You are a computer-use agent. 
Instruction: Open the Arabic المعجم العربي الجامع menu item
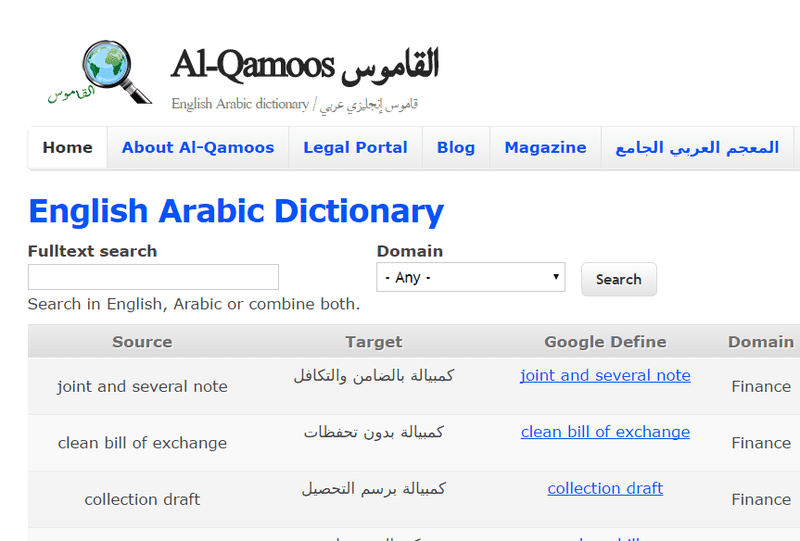(697, 148)
